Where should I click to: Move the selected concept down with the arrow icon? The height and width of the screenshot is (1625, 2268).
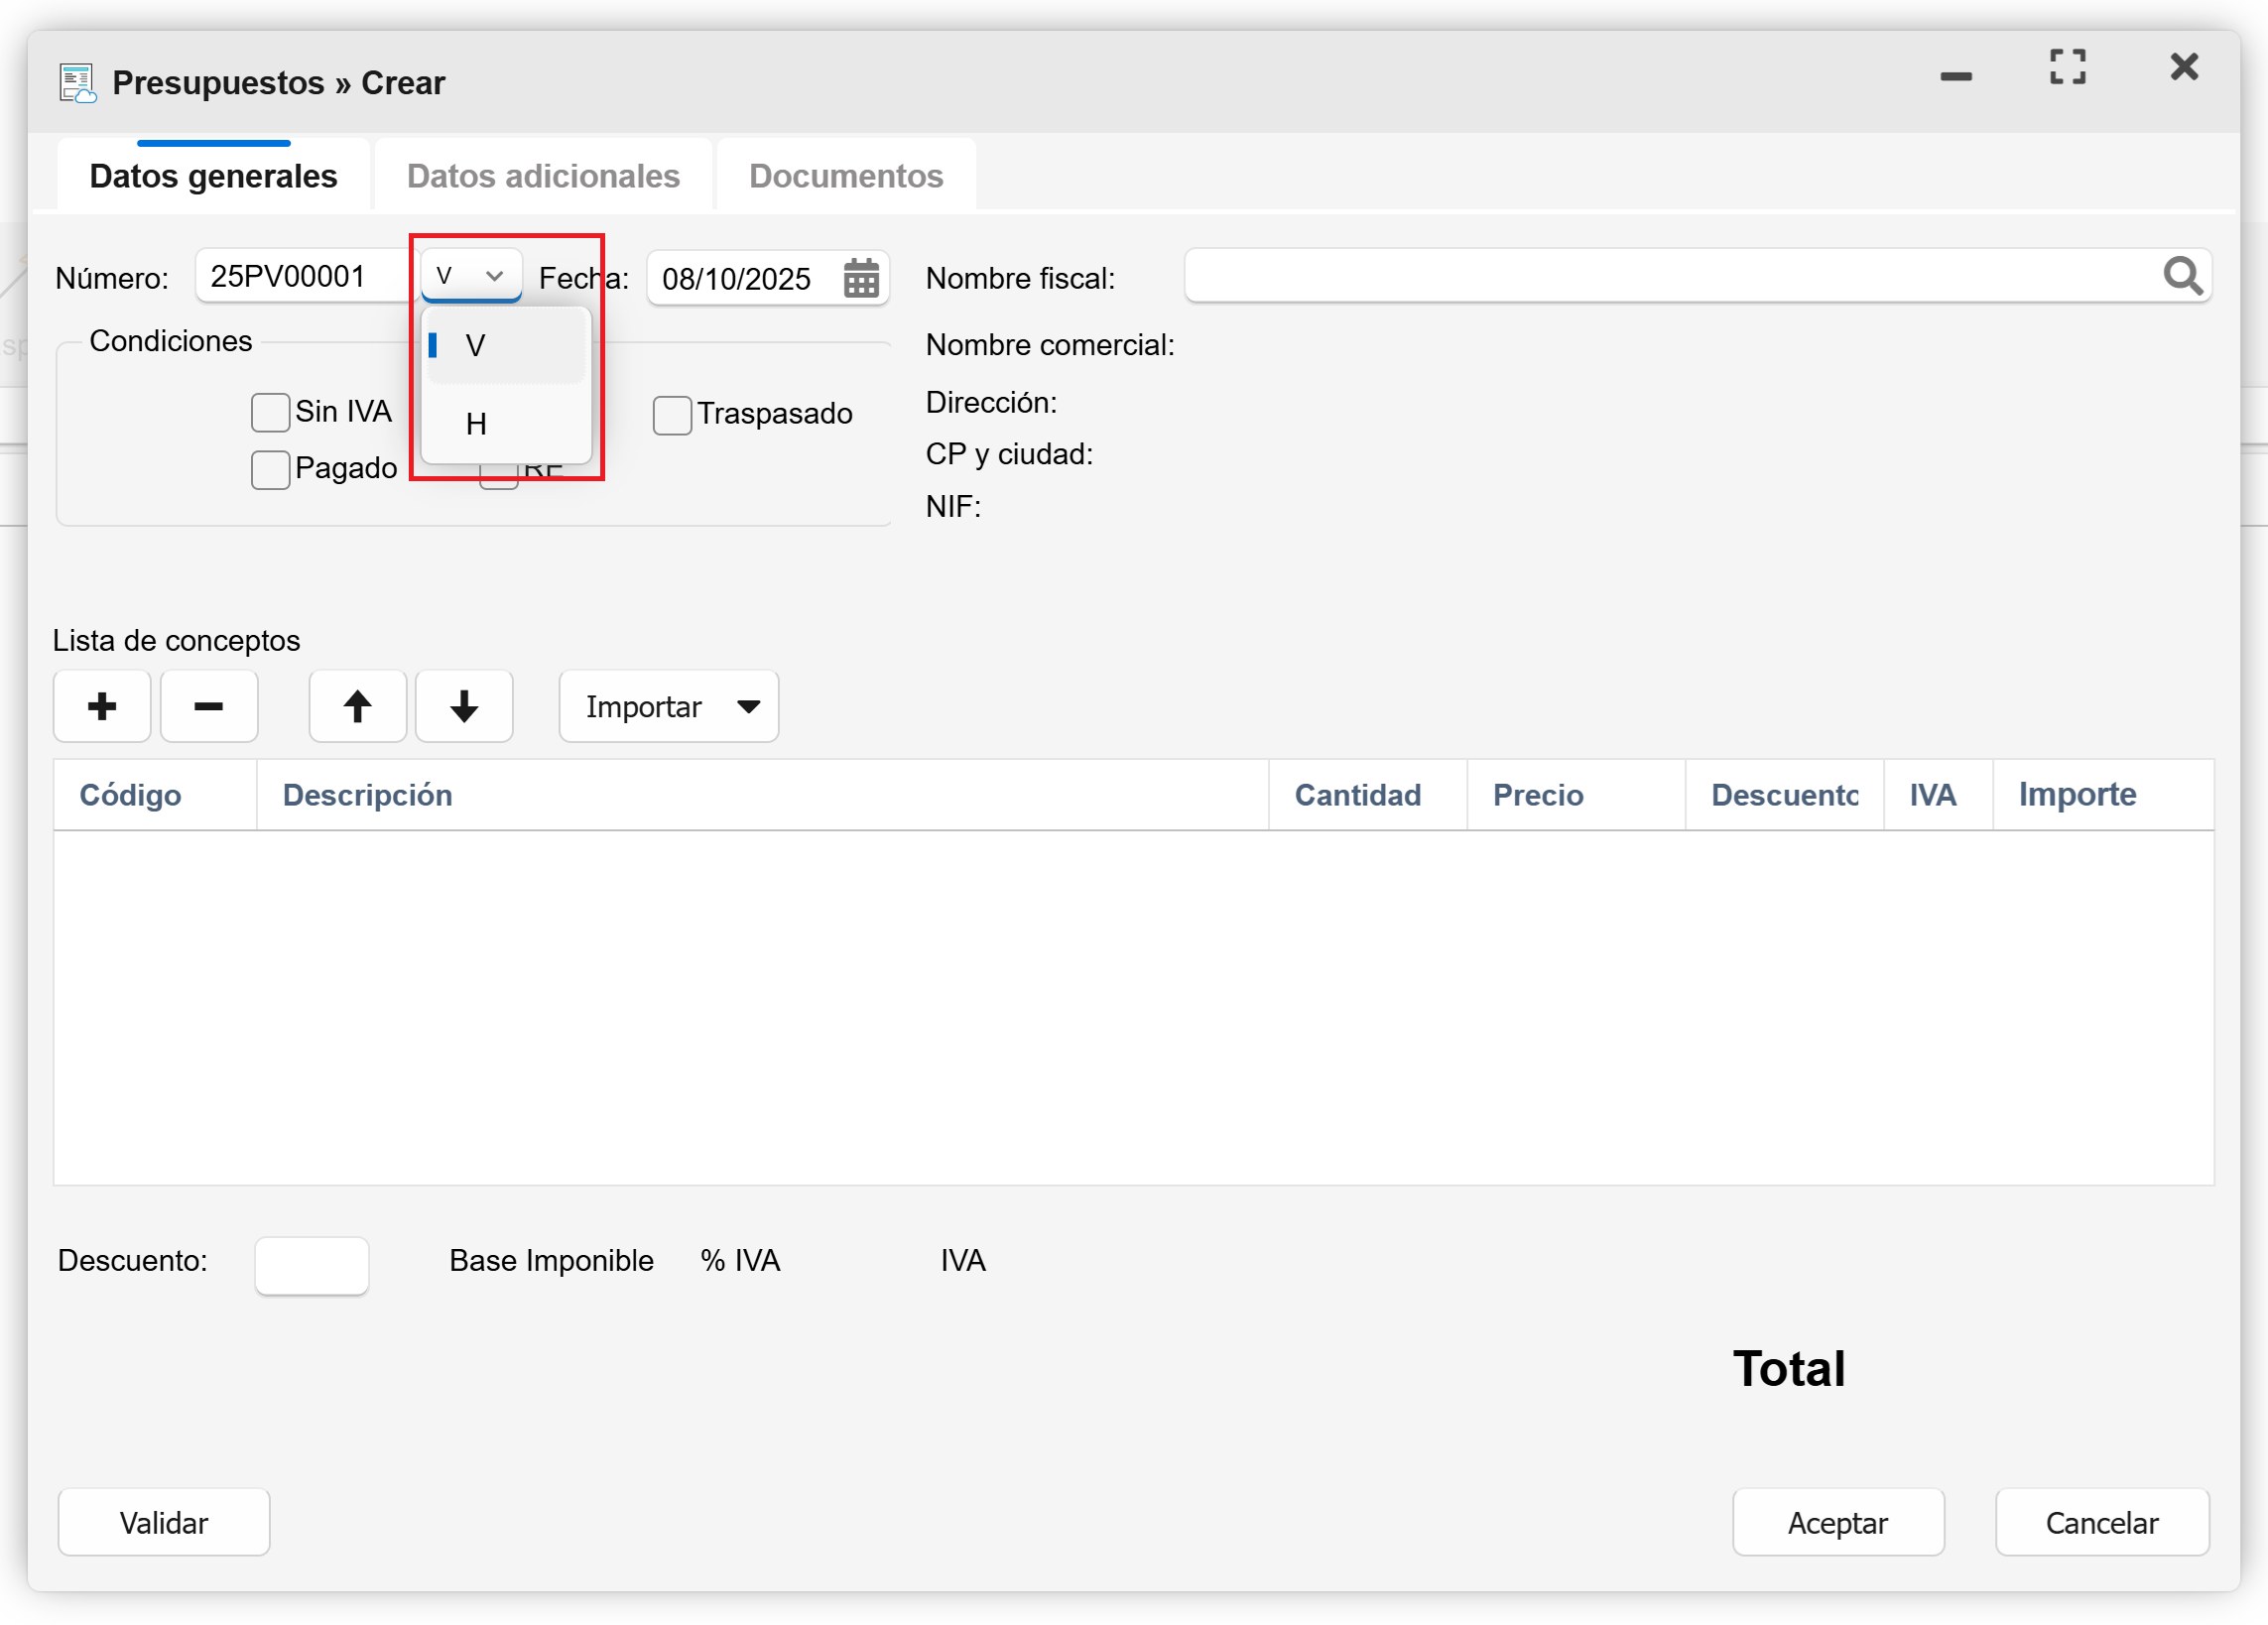[464, 707]
